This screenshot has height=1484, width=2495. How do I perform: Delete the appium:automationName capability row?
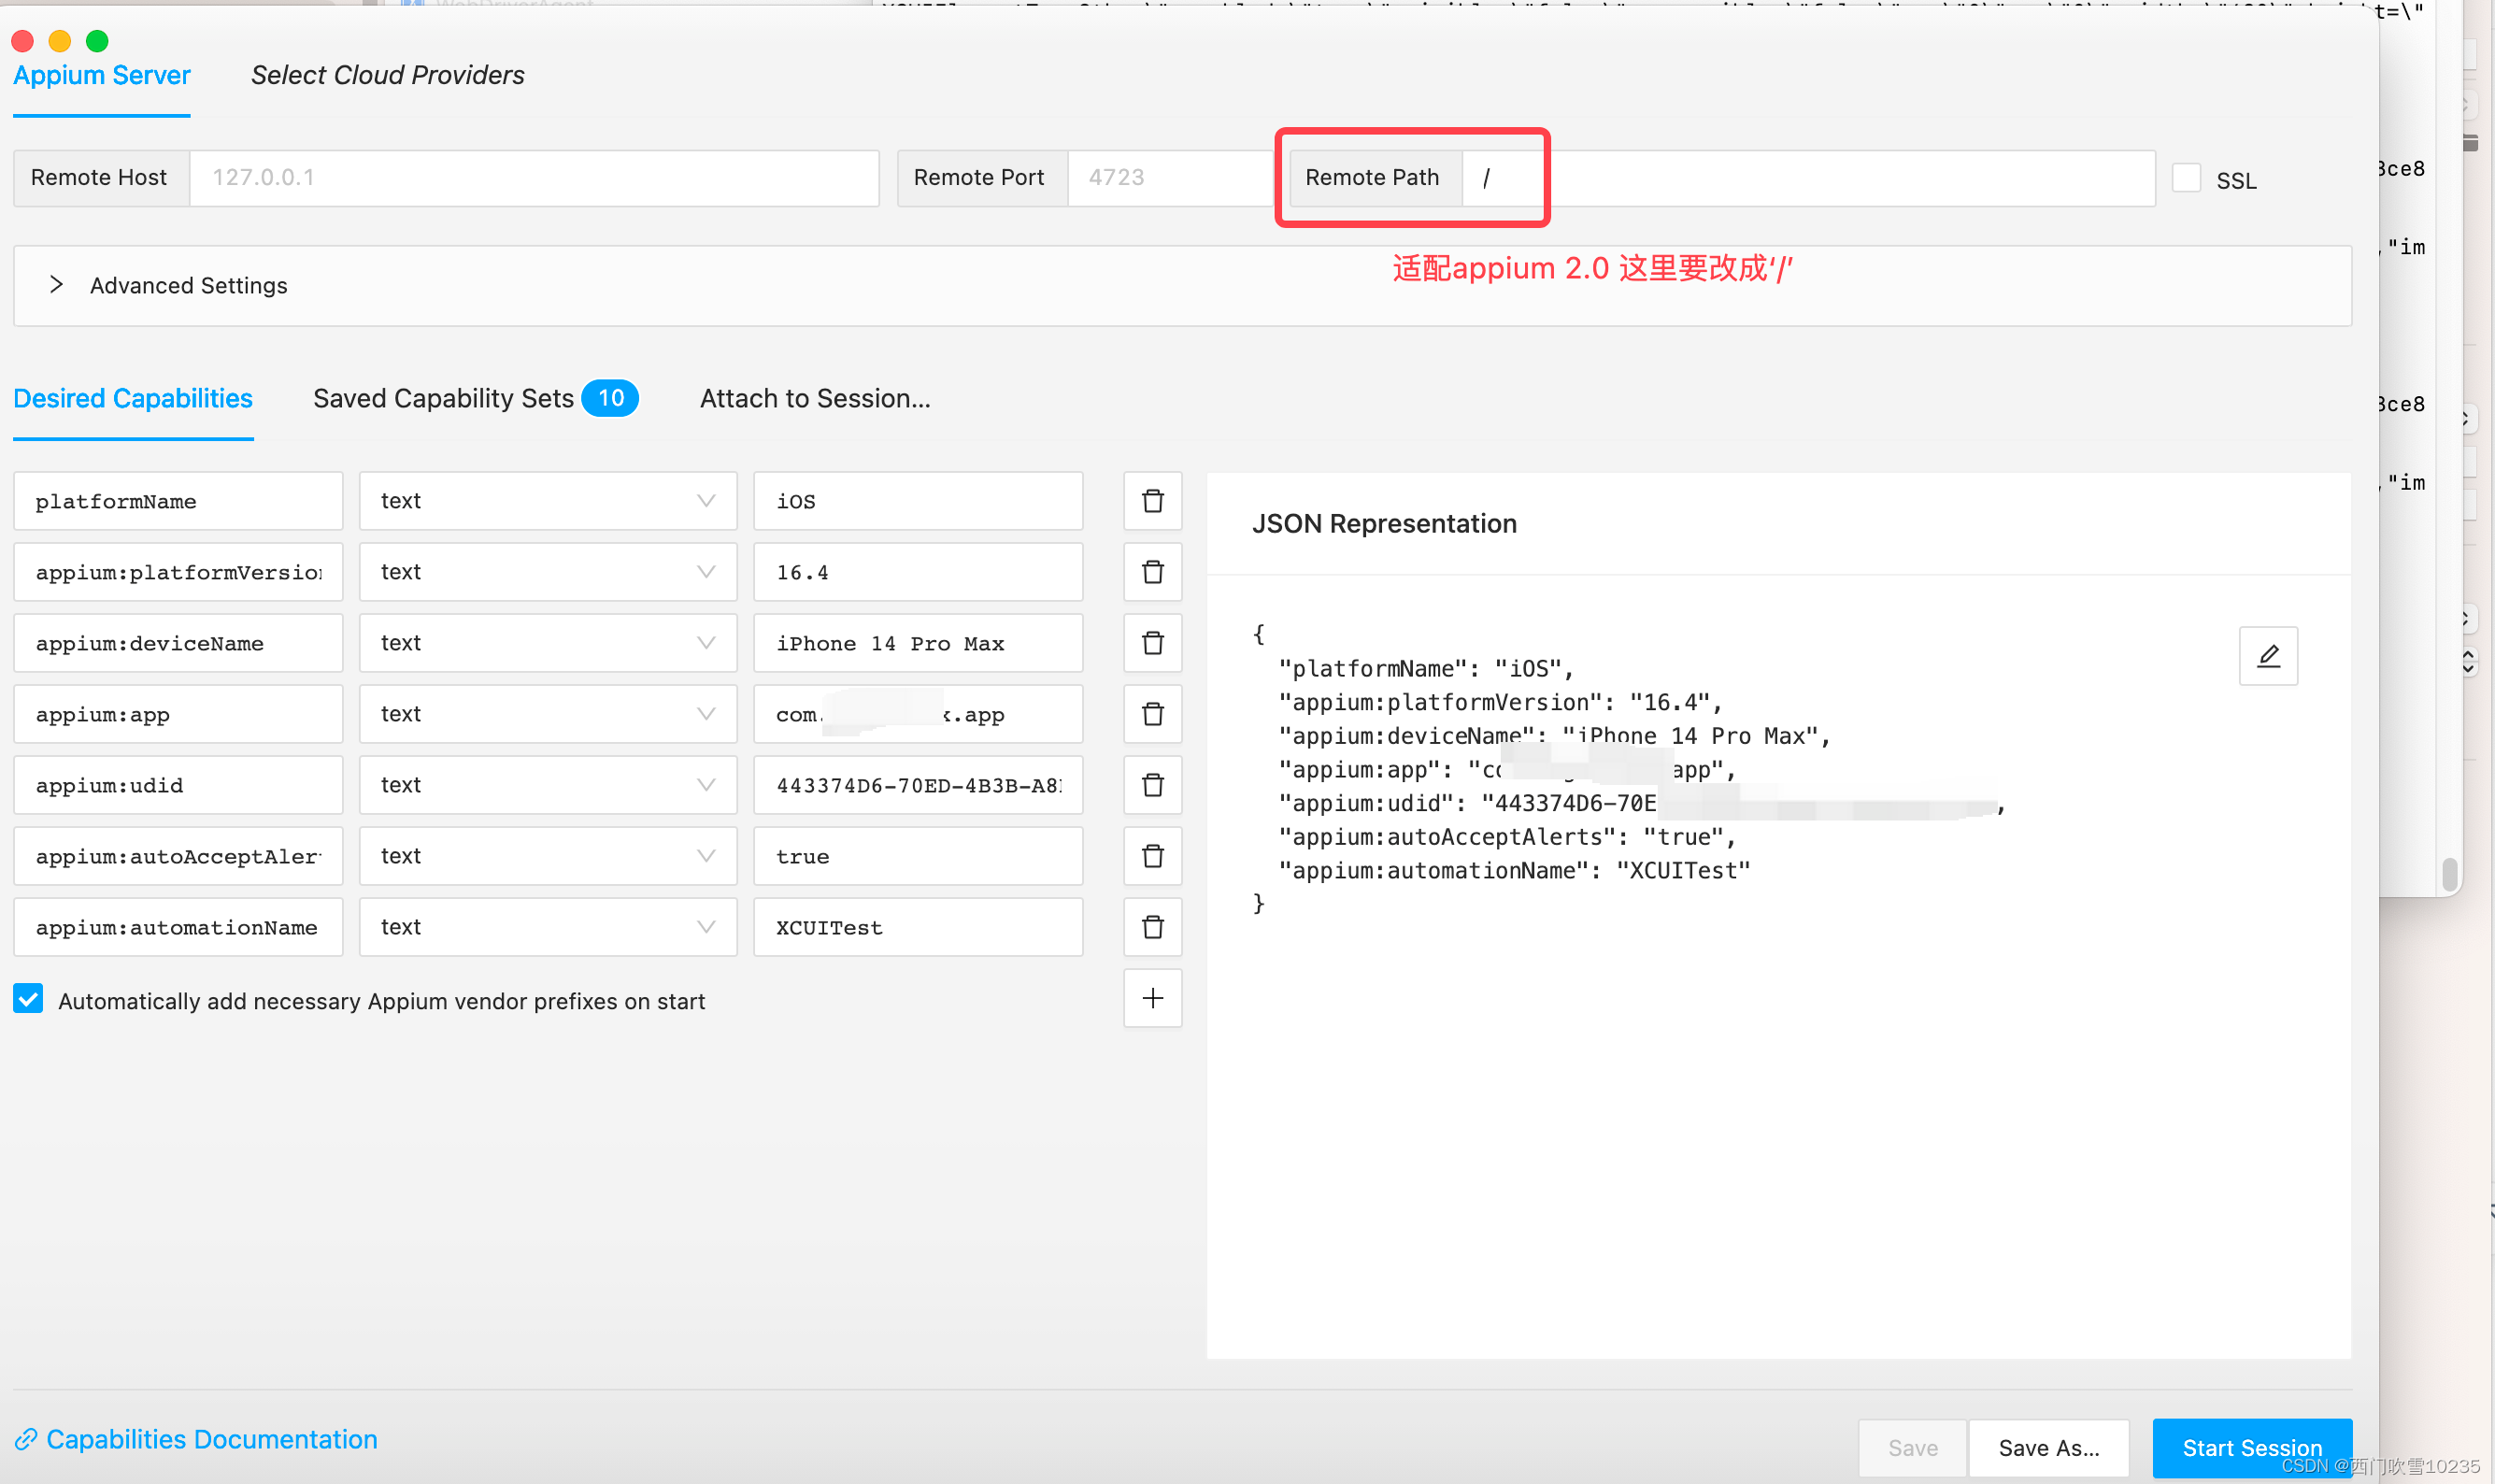(1152, 927)
